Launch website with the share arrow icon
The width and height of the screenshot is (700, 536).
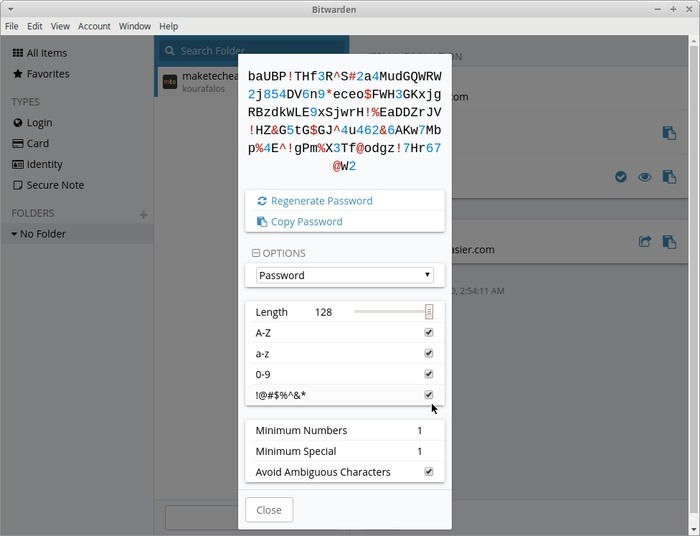pyautogui.click(x=645, y=242)
